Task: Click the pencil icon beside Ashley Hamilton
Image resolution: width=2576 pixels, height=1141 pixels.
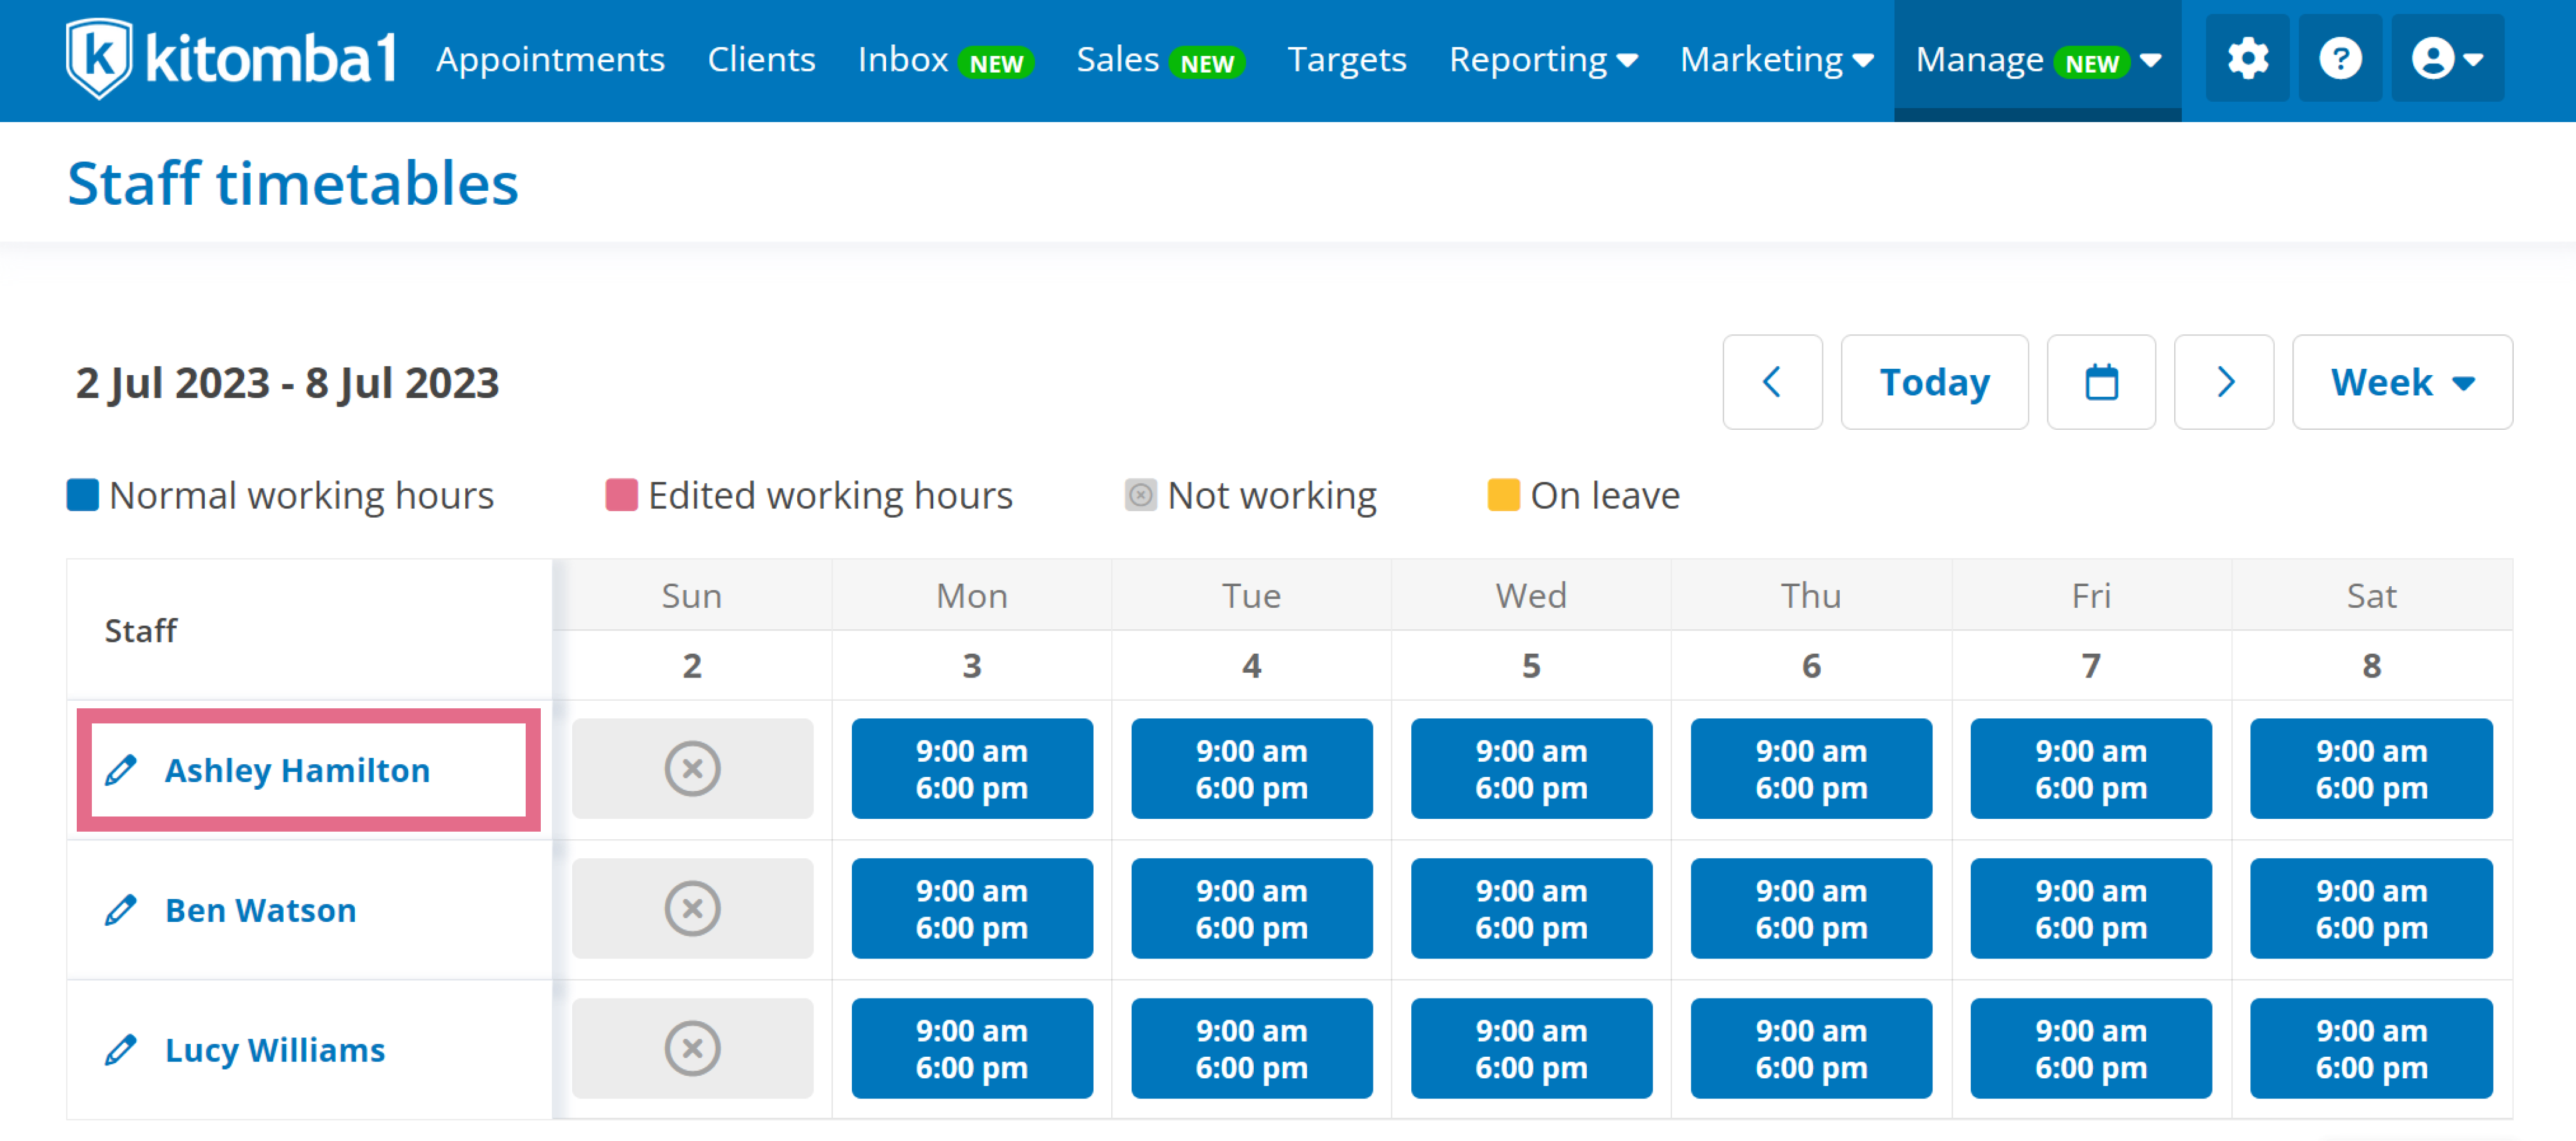Action: [121, 770]
